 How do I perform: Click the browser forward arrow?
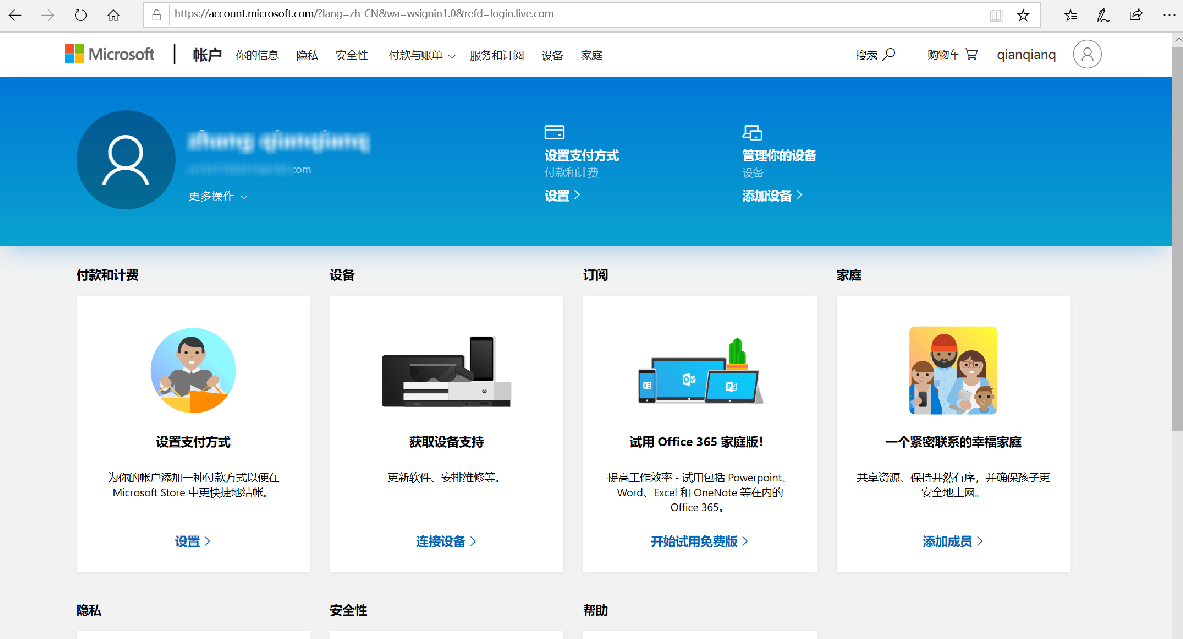[48, 14]
